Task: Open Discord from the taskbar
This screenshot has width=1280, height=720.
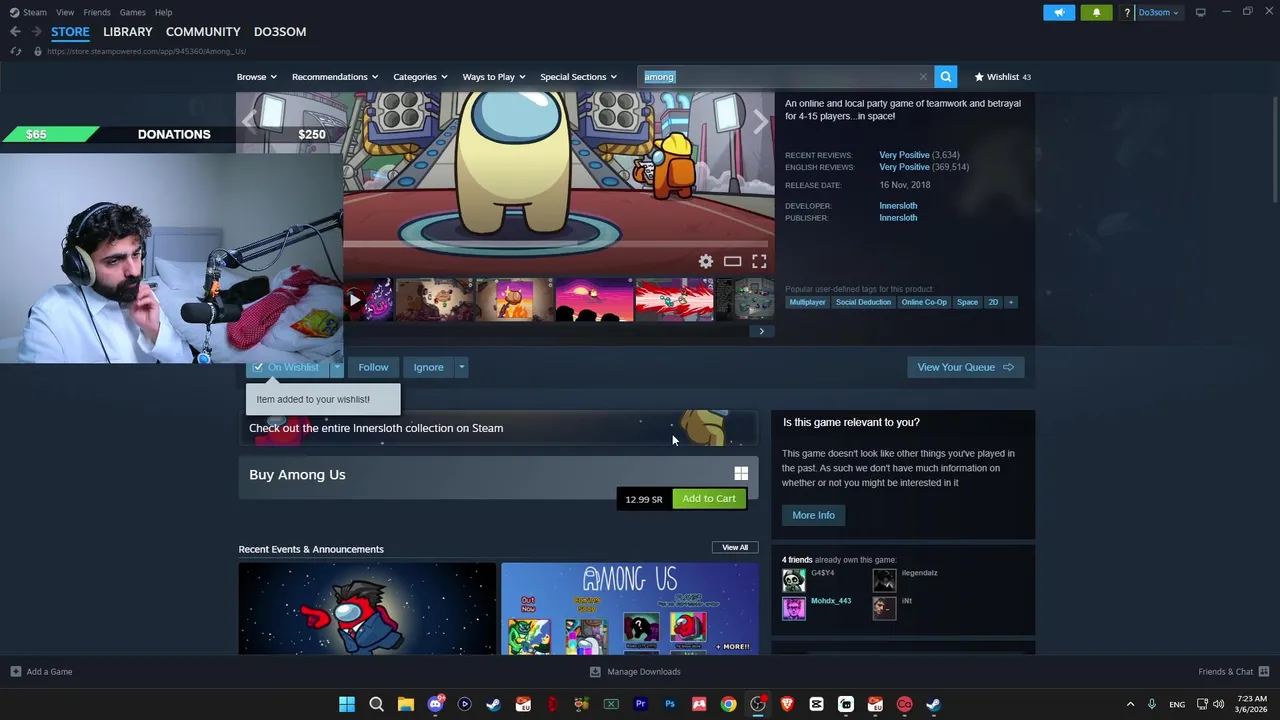Action: click(x=435, y=704)
